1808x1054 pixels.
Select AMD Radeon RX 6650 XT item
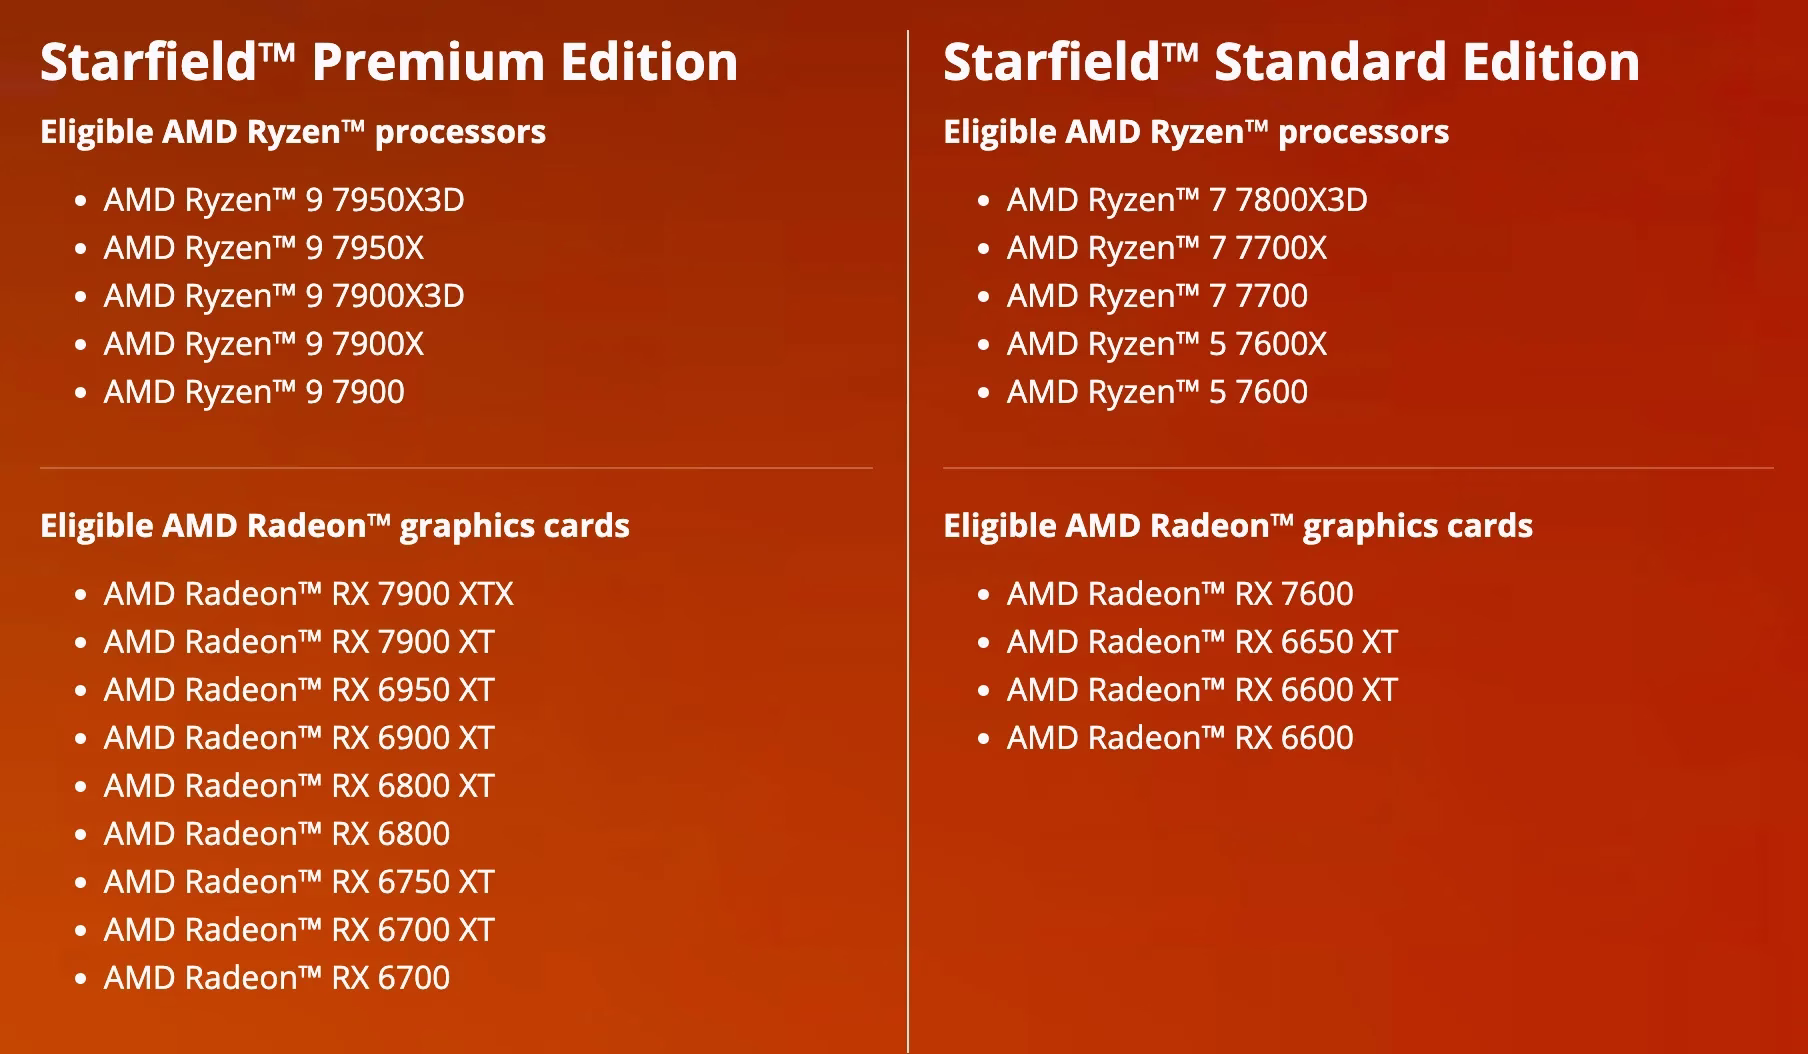(x=1202, y=642)
